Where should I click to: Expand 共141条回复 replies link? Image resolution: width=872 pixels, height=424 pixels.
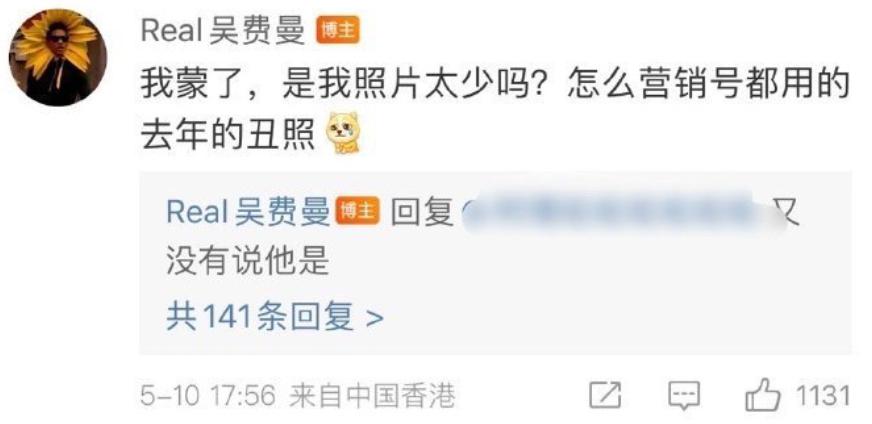[x=275, y=318]
